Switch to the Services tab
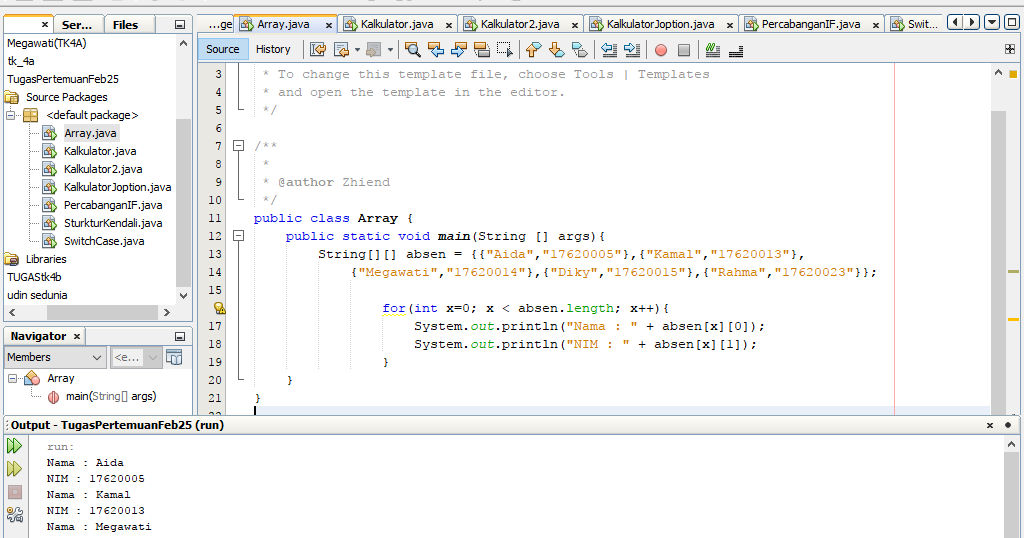This screenshot has width=1024, height=538. tap(77, 25)
